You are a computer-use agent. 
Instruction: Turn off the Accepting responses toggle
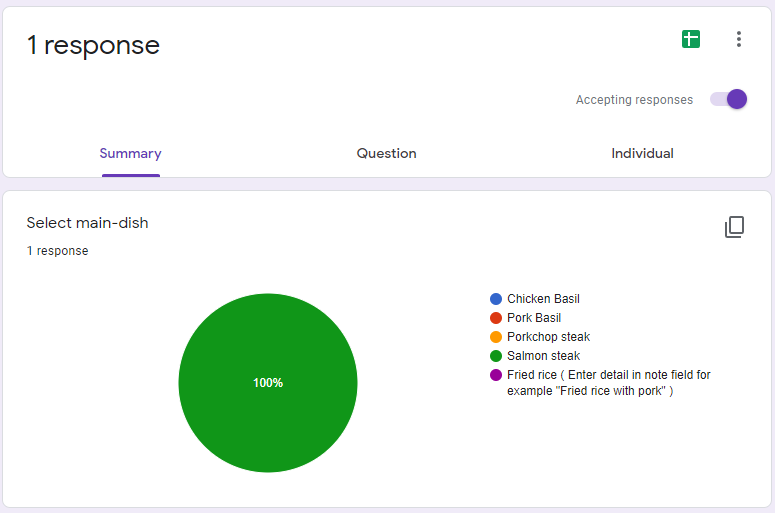[x=728, y=99]
